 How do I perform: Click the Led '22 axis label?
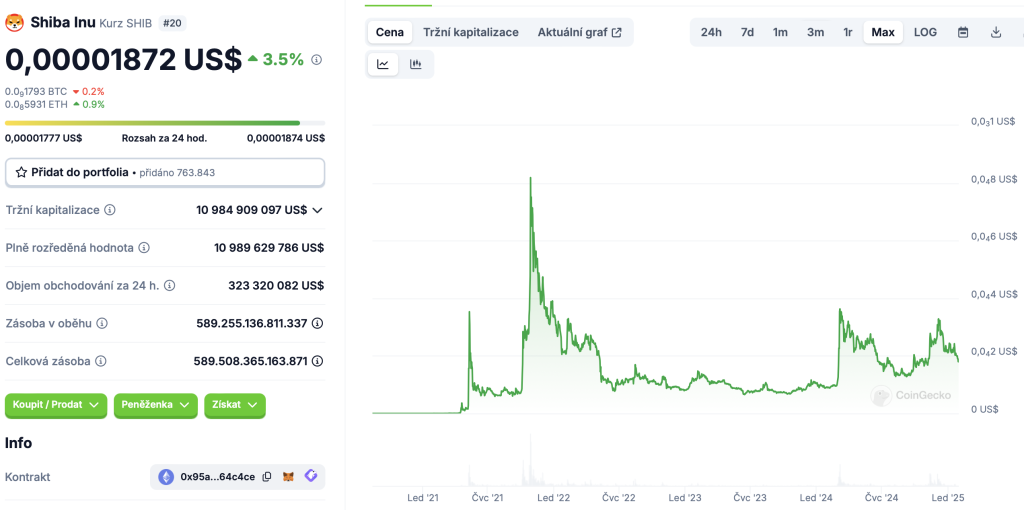click(x=554, y=498)
